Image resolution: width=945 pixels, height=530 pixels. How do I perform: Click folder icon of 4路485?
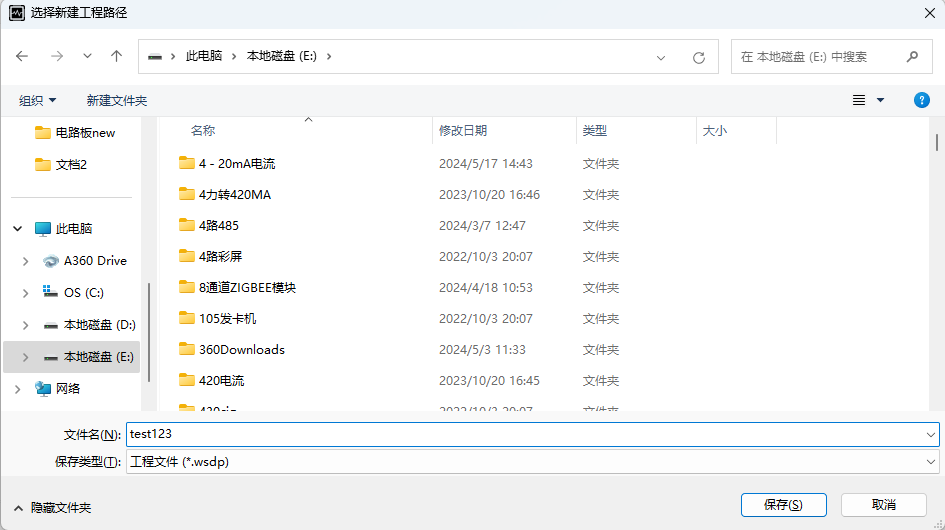[187, 225]
